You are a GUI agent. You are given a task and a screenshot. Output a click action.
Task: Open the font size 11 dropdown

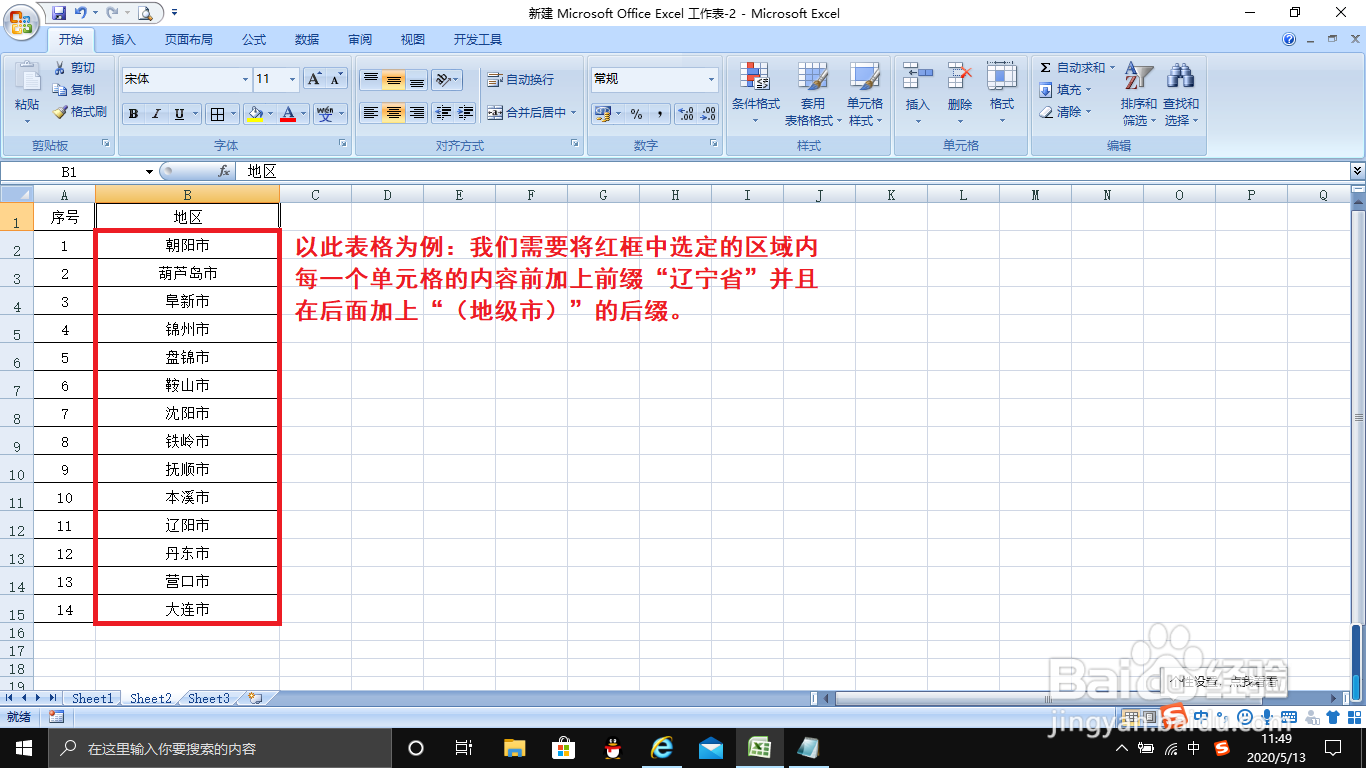click(x=293, y=79)
